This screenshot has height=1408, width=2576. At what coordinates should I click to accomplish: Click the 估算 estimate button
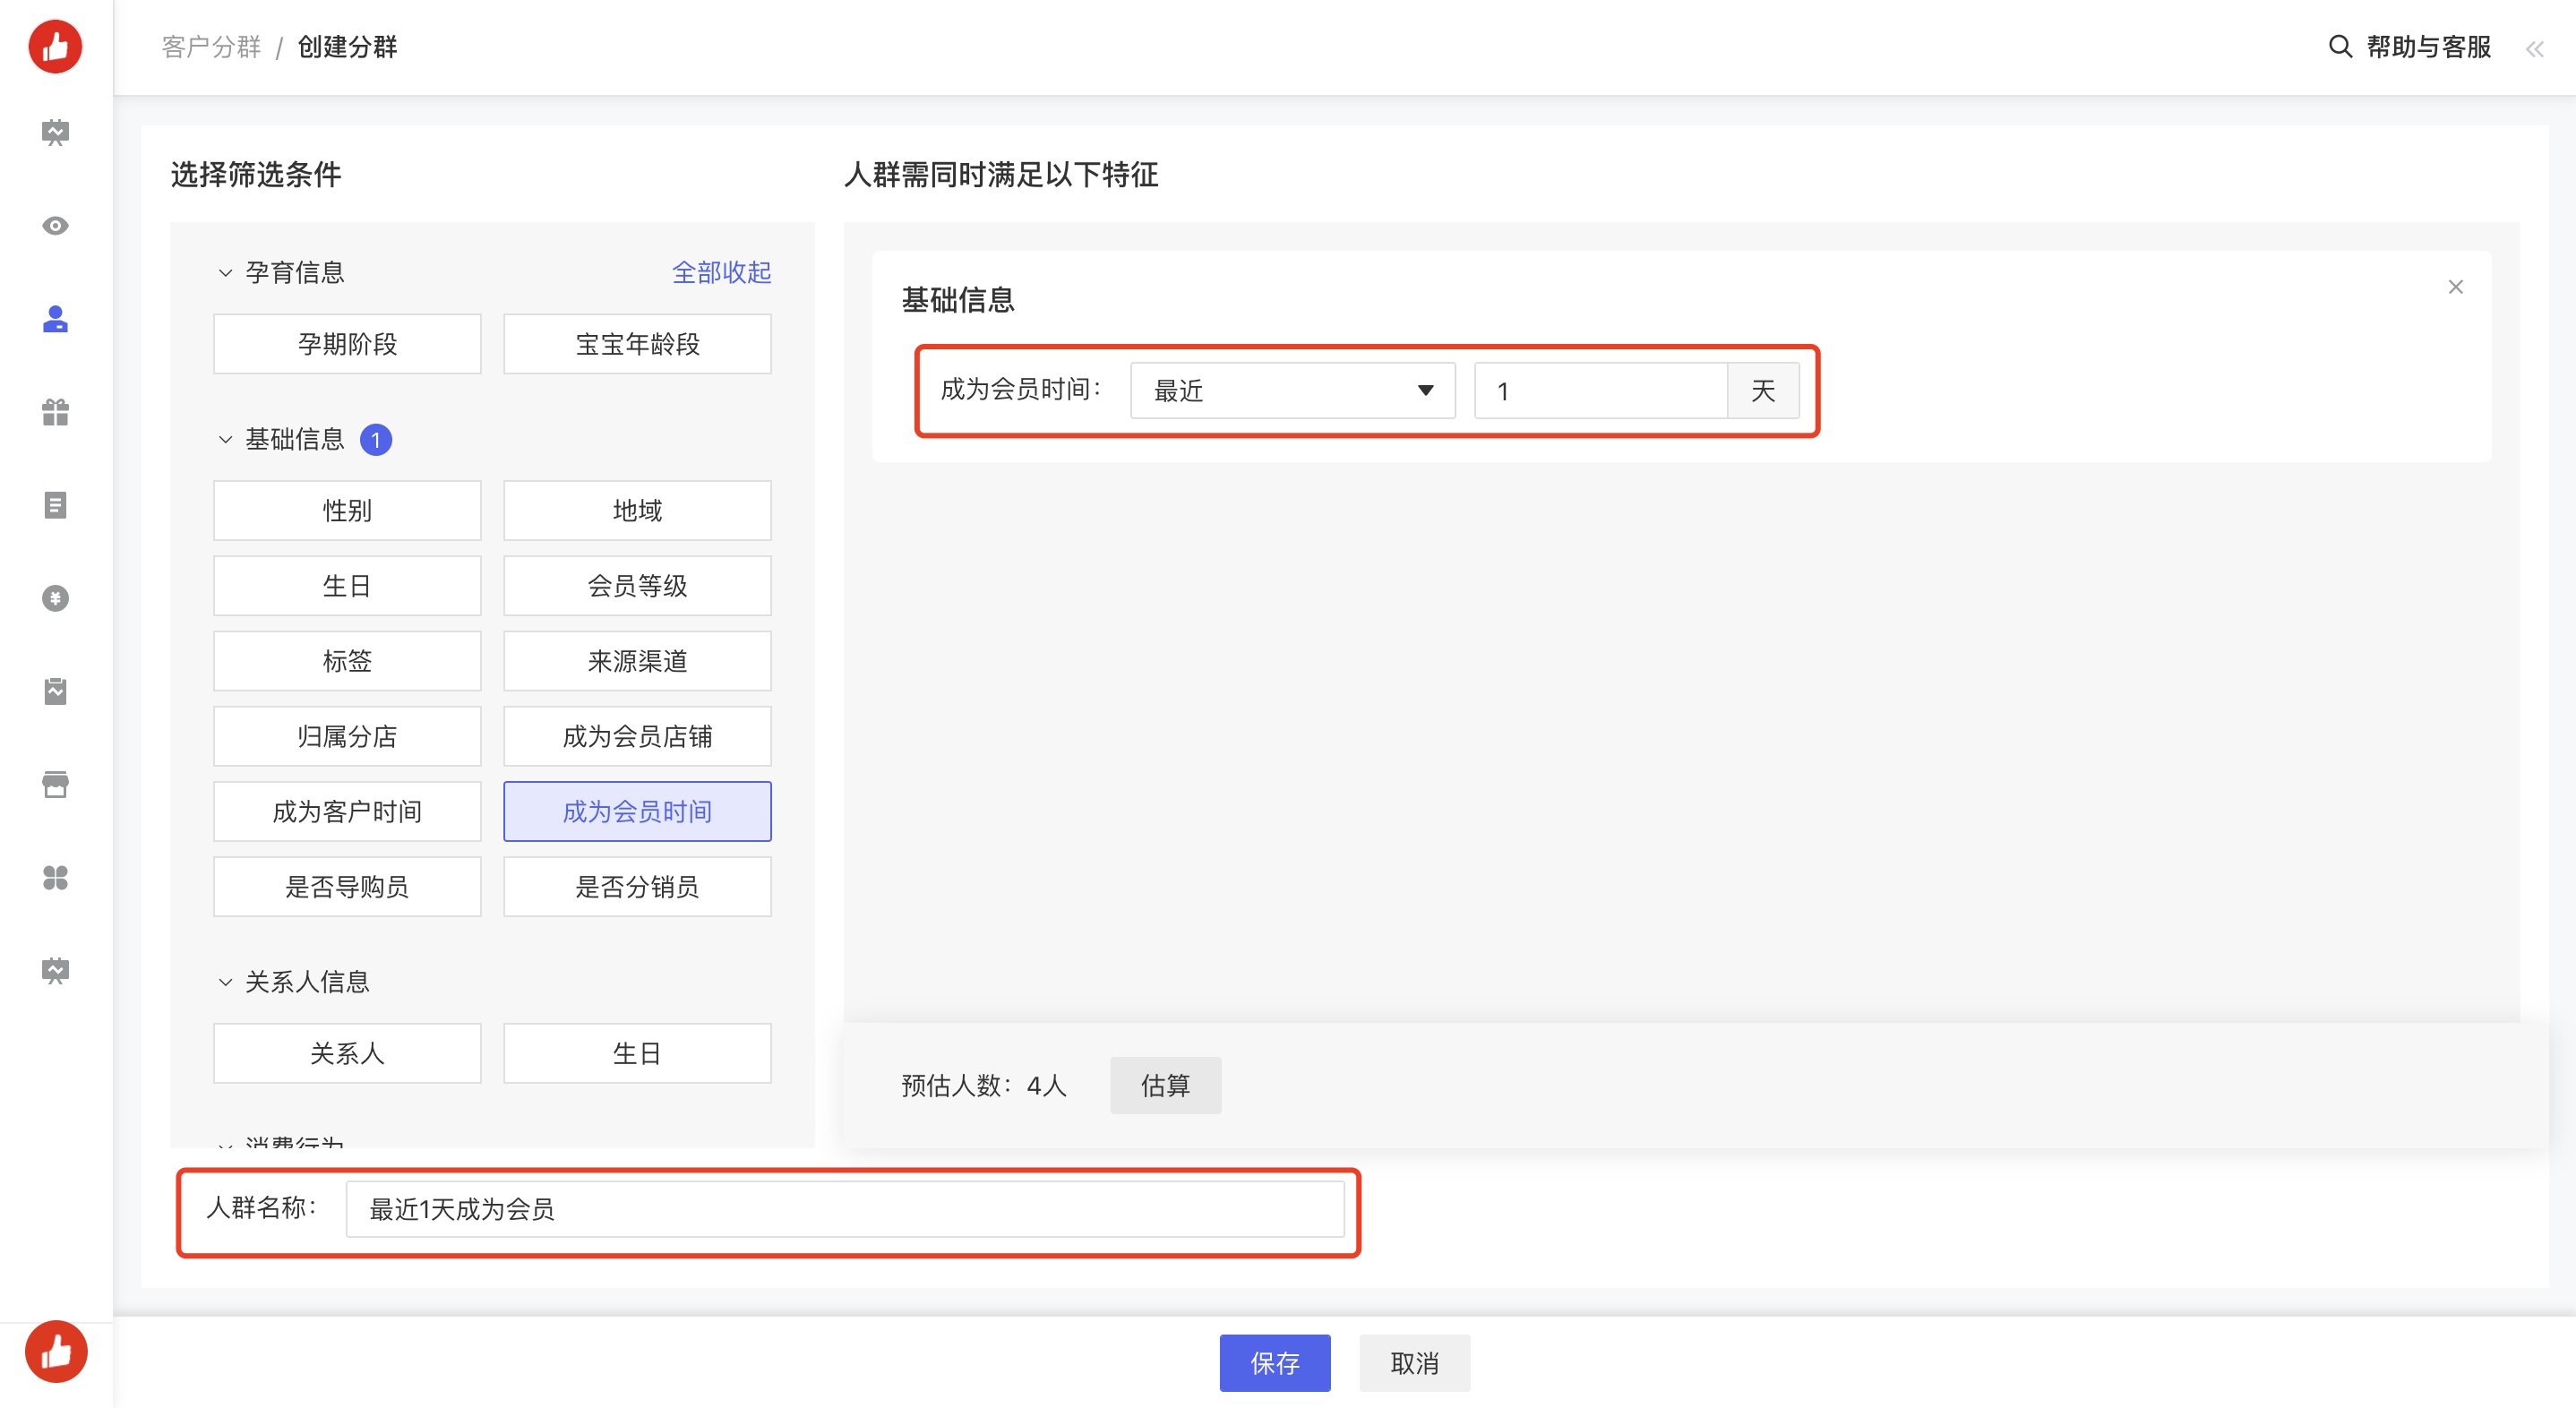coord(1165,1085)
